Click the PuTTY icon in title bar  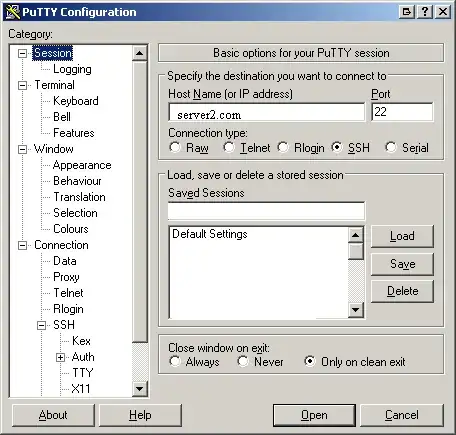tap(13, 12)
